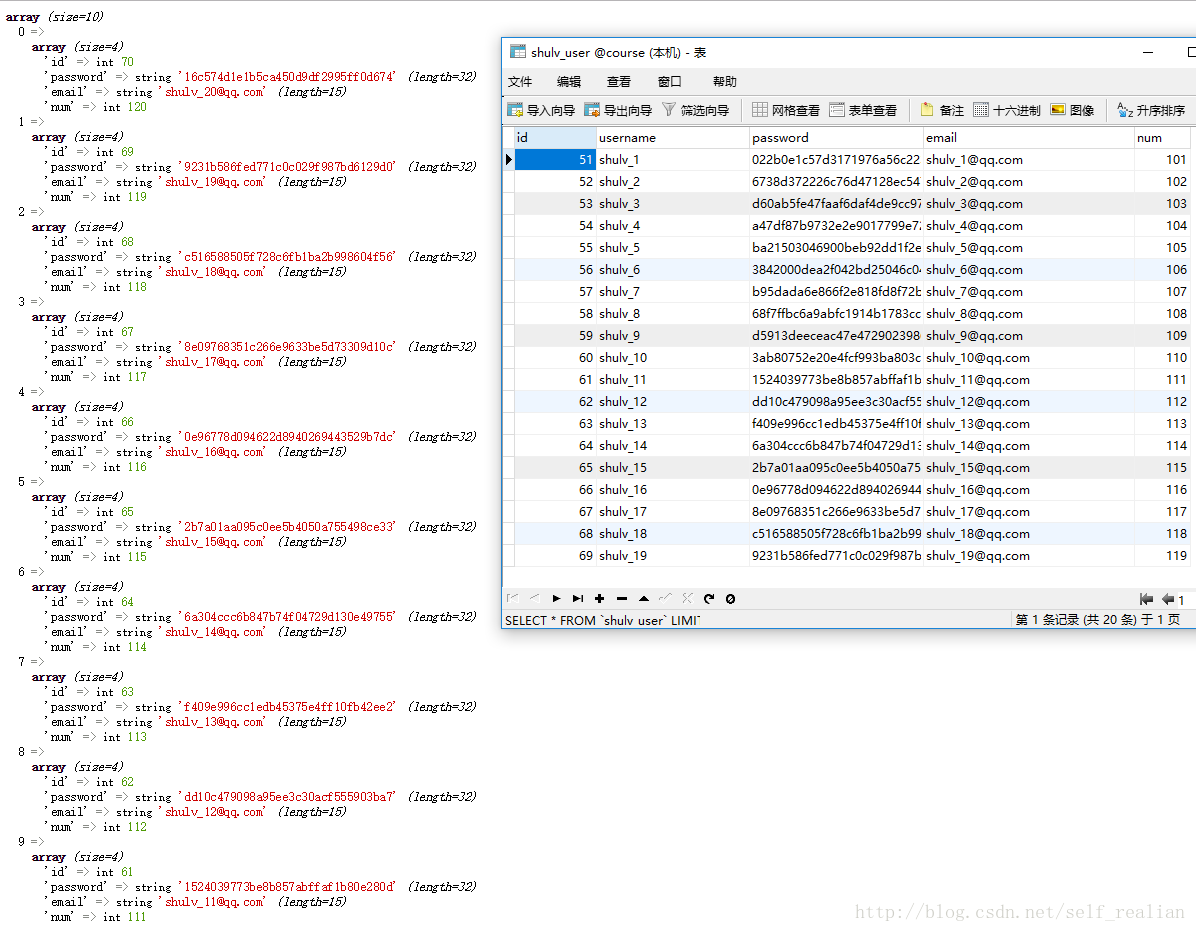1196x932 pixels.
Task: Select row indicator arrow for row 51
Action: 509,159
